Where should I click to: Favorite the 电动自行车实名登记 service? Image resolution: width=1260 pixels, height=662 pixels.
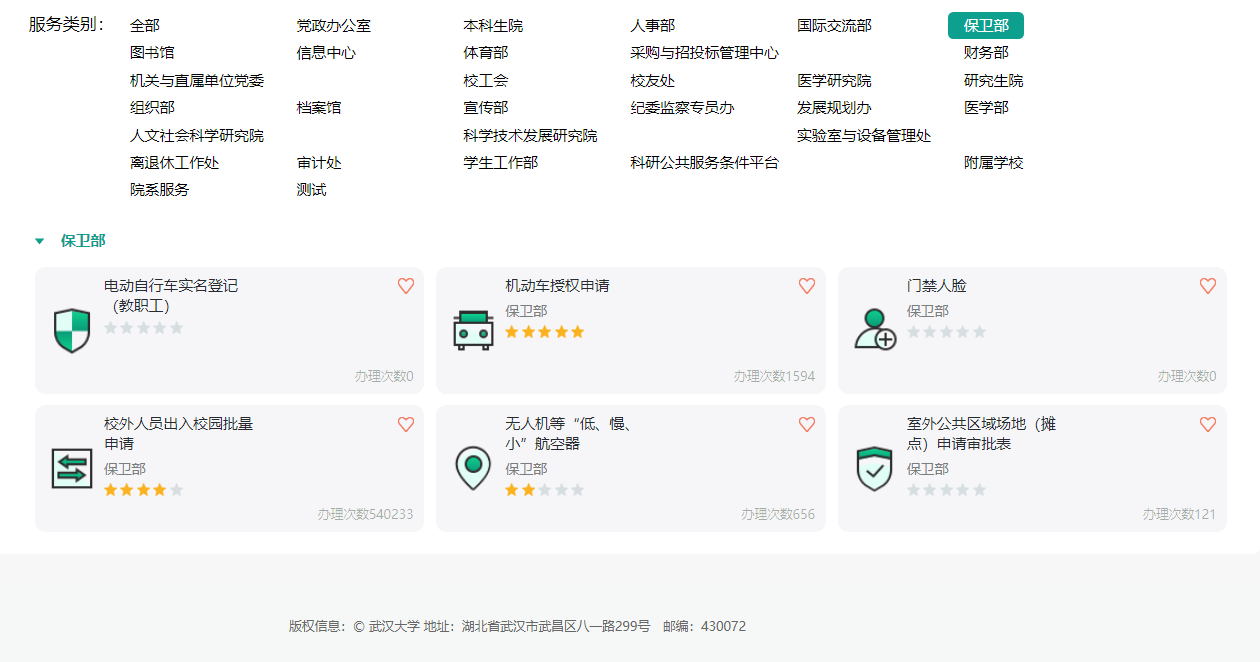click(x=406, y=286)
